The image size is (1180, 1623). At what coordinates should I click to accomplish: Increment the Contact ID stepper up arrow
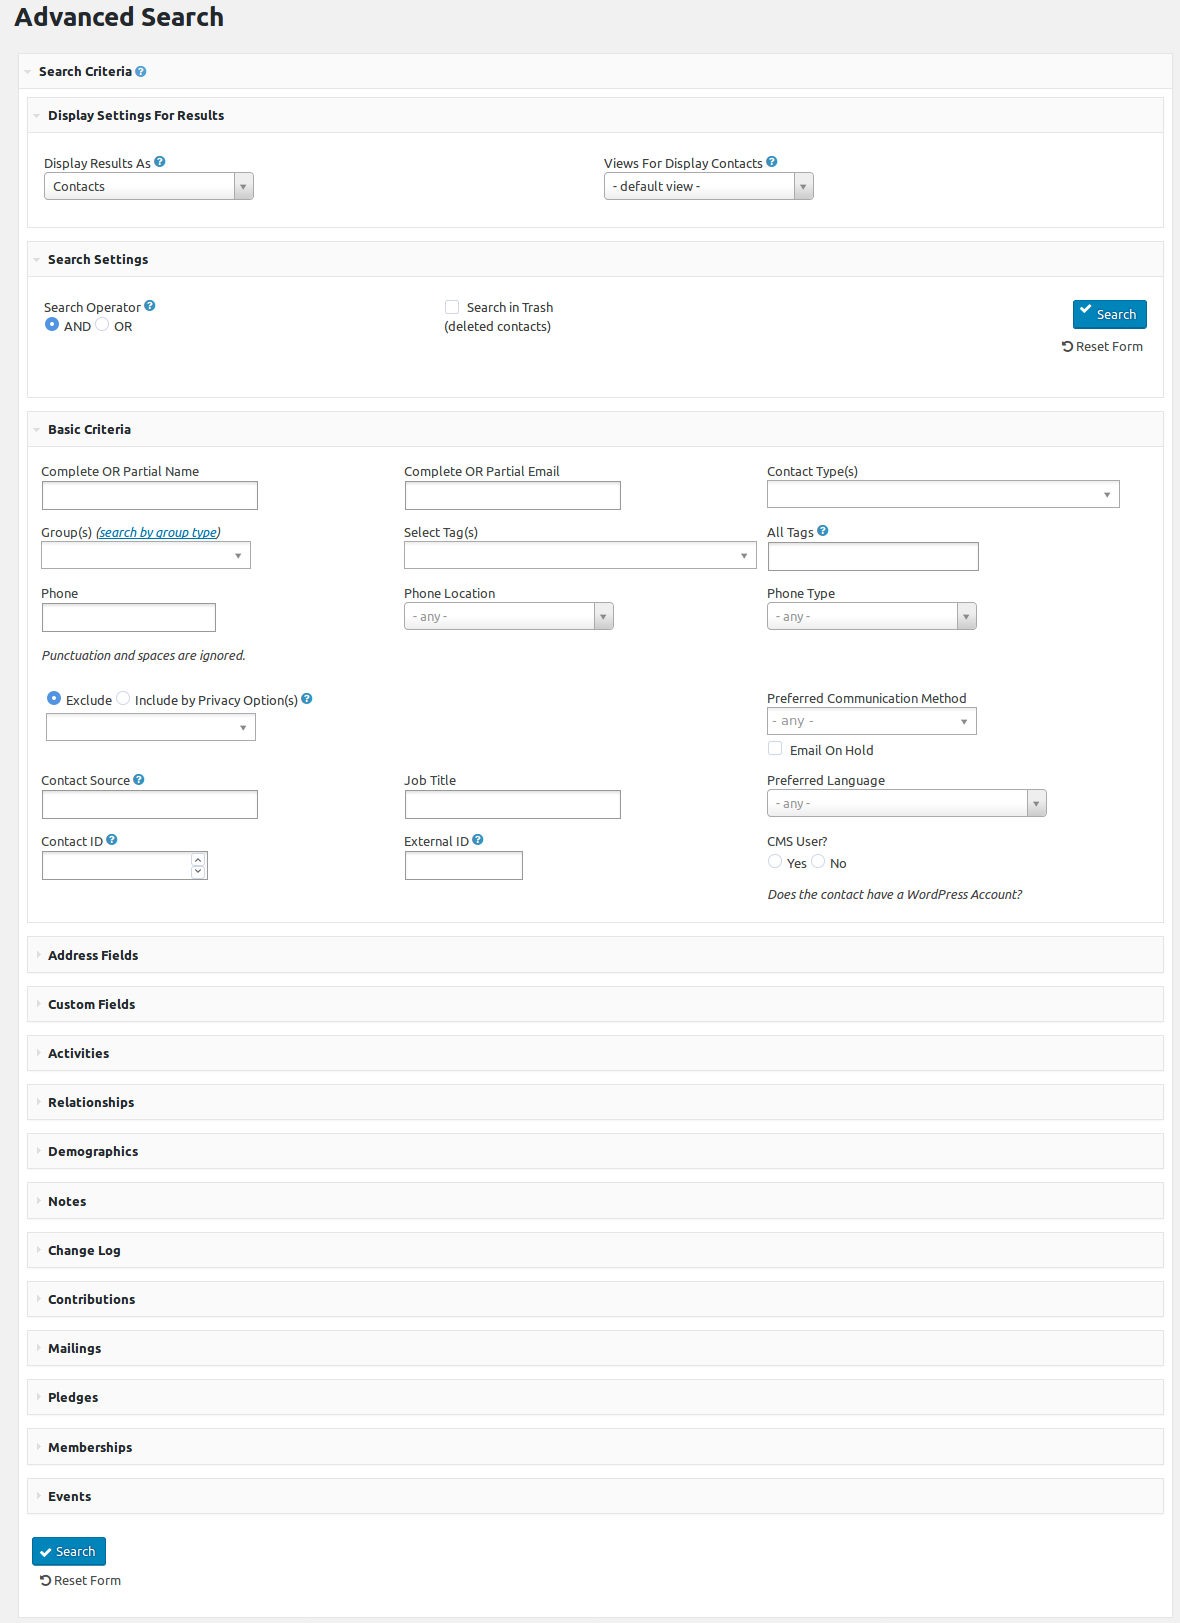click(198, 860)
